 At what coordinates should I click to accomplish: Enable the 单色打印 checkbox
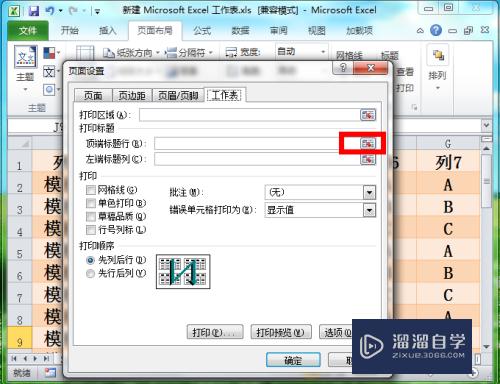click(91, 203)
